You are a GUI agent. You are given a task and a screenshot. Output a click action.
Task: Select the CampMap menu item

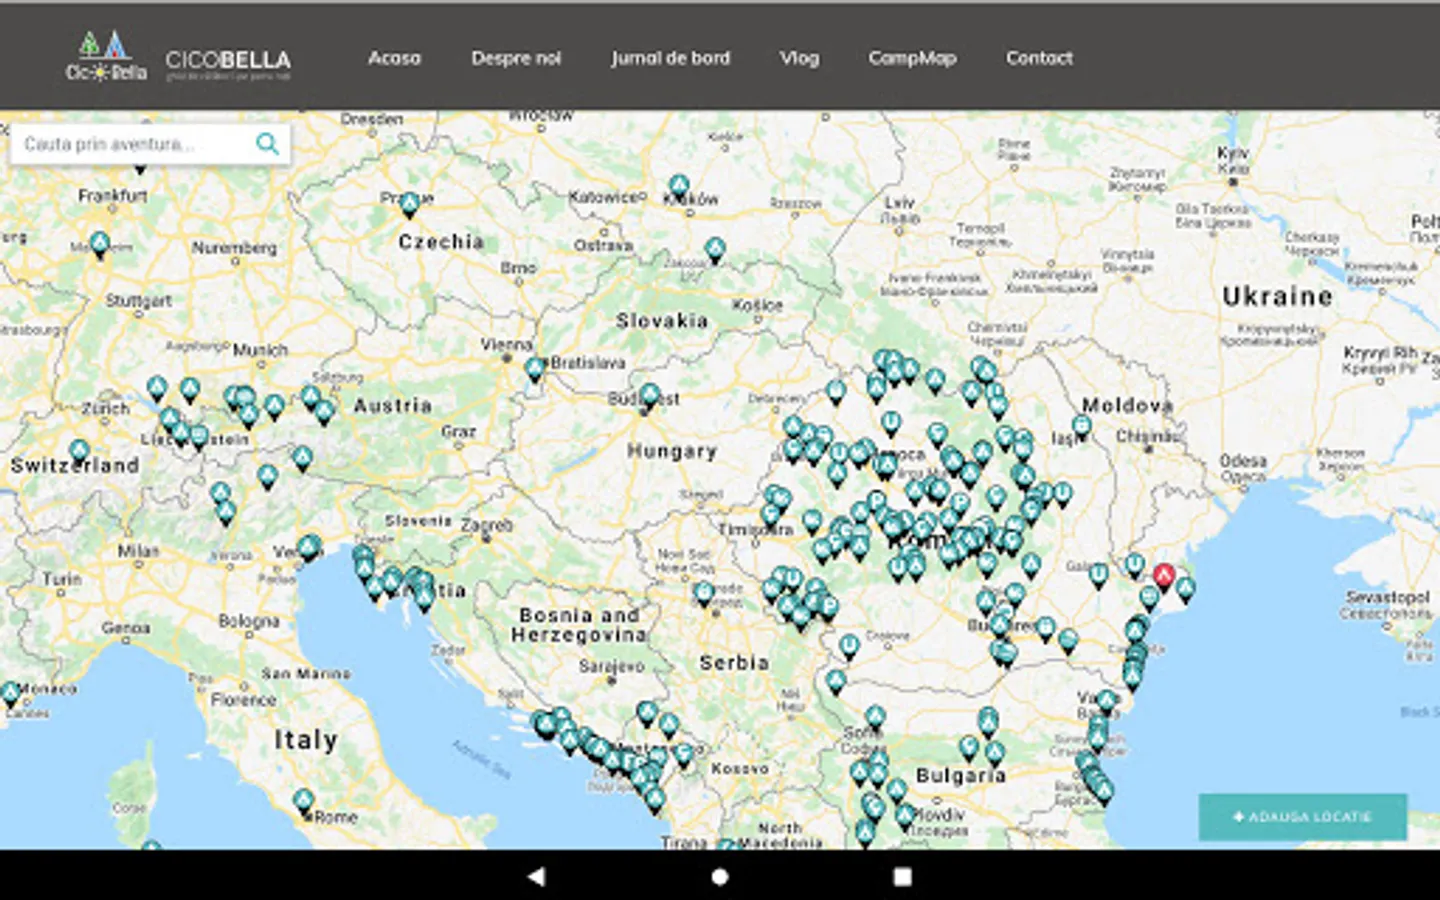point(912,58)
